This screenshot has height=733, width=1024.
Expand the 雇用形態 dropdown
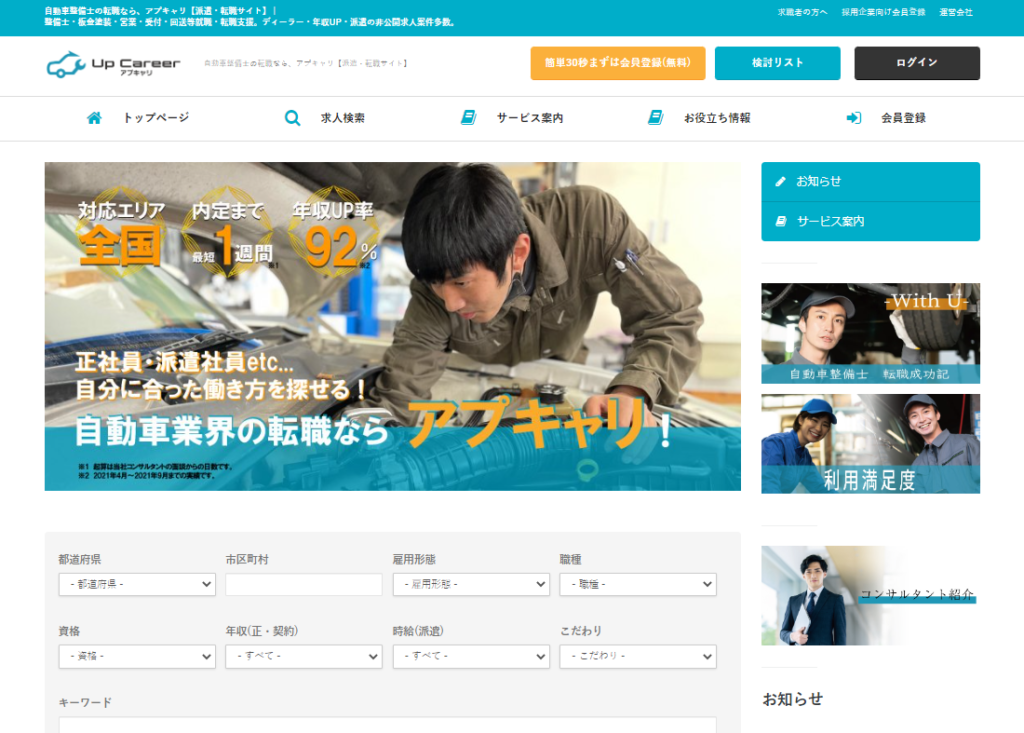pos(471,584)
